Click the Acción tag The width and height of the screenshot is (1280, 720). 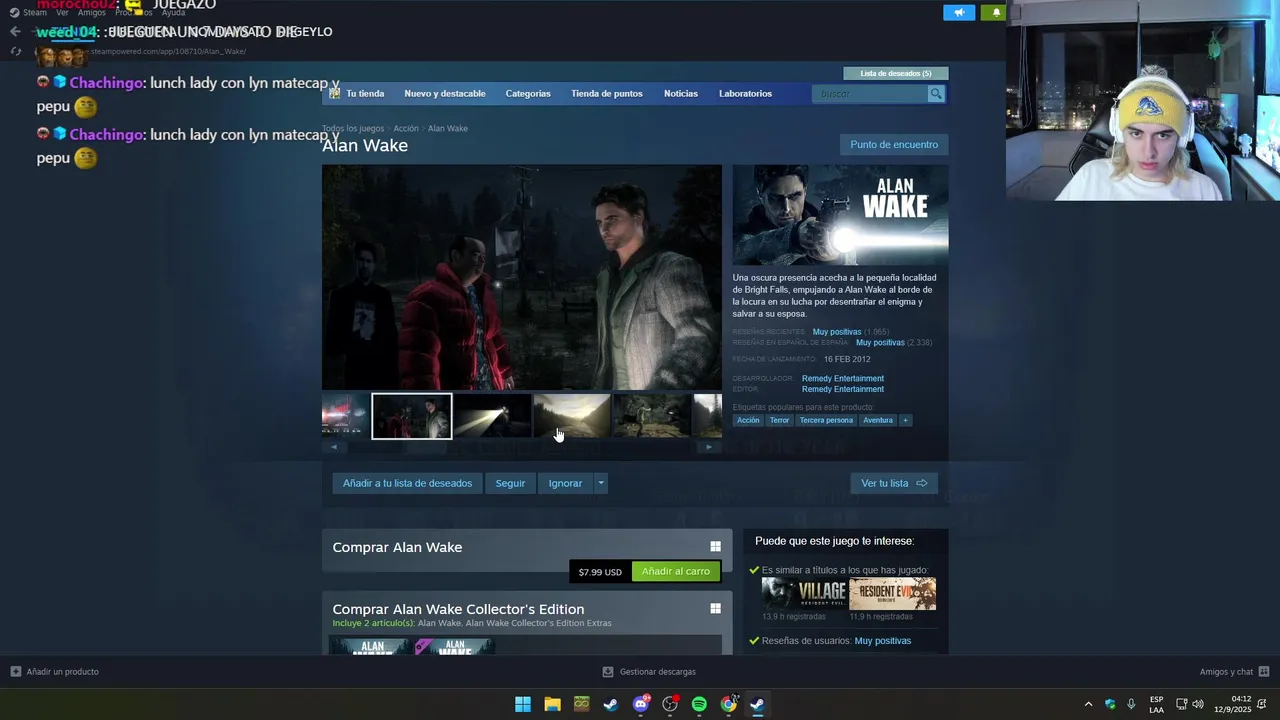[x=748, y=420]
